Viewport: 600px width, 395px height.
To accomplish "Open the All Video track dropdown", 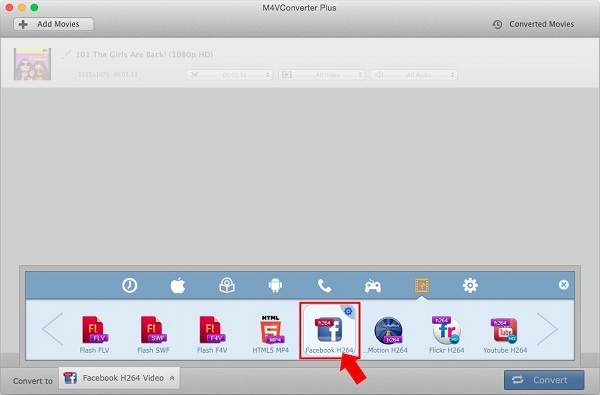I will pyautogui.click(x=321, y=75).
